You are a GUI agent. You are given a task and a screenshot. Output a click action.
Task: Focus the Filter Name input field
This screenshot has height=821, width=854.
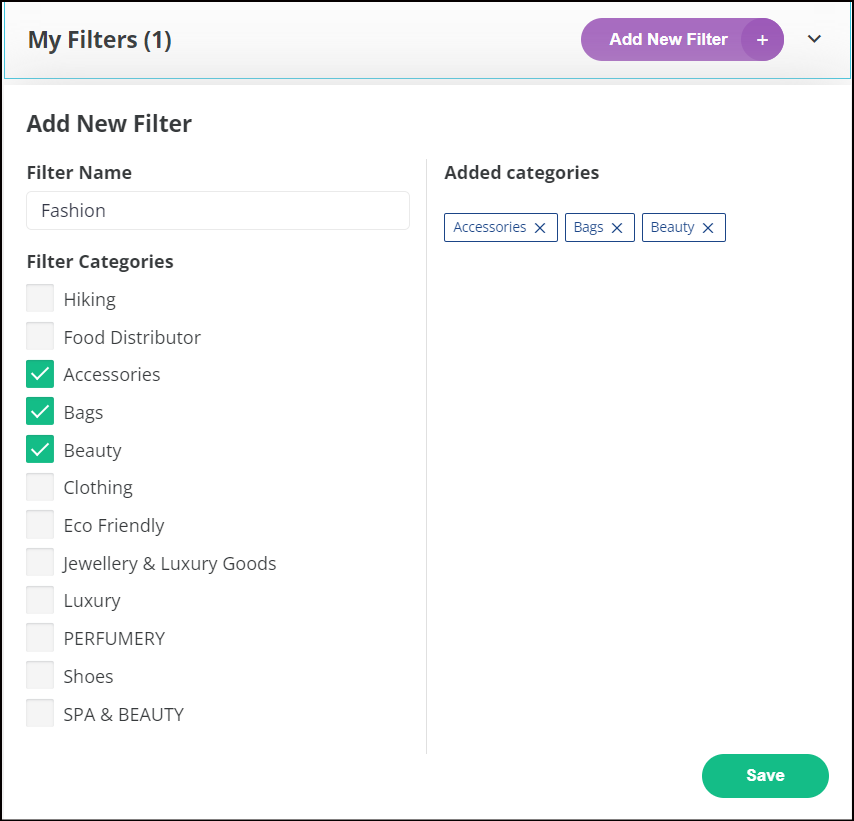(218, 210)
